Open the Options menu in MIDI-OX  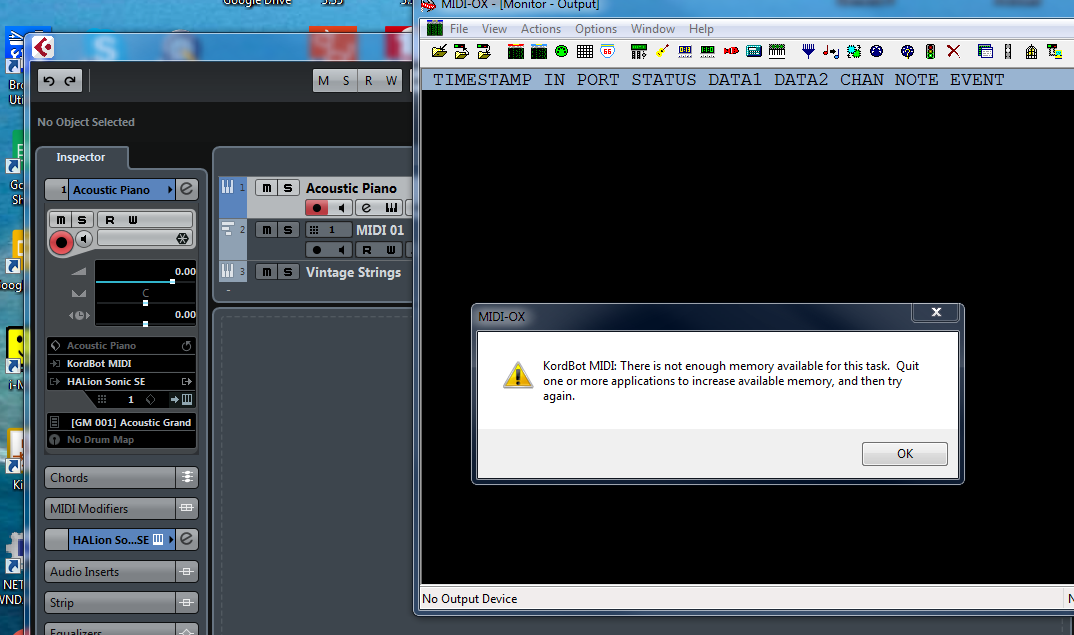click(x=596, y=29)
